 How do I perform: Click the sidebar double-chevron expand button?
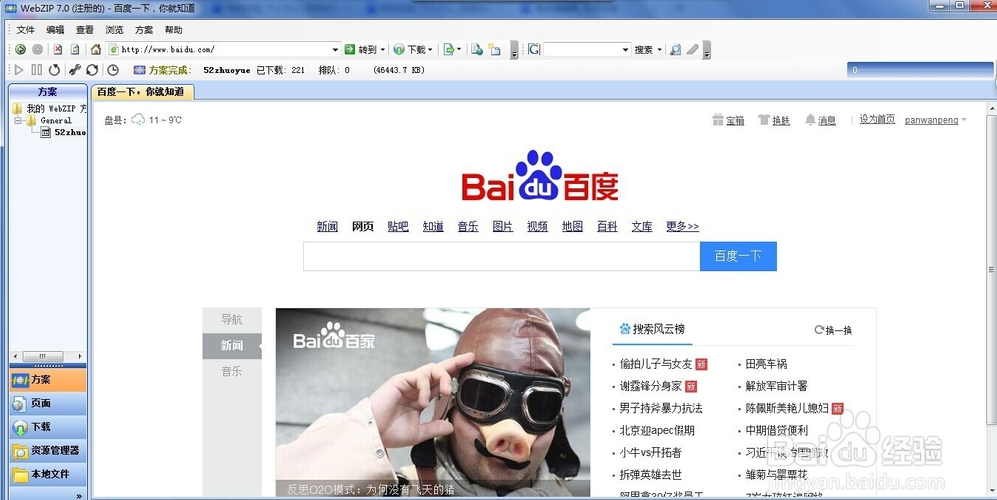[79, 495]
